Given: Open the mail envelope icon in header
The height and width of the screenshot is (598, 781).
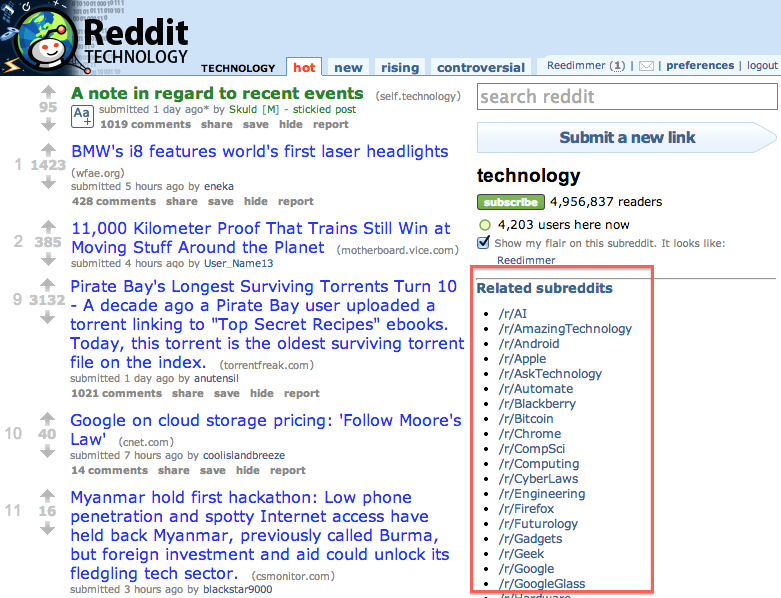Looking at the screenshot, I should pos(646,66).
